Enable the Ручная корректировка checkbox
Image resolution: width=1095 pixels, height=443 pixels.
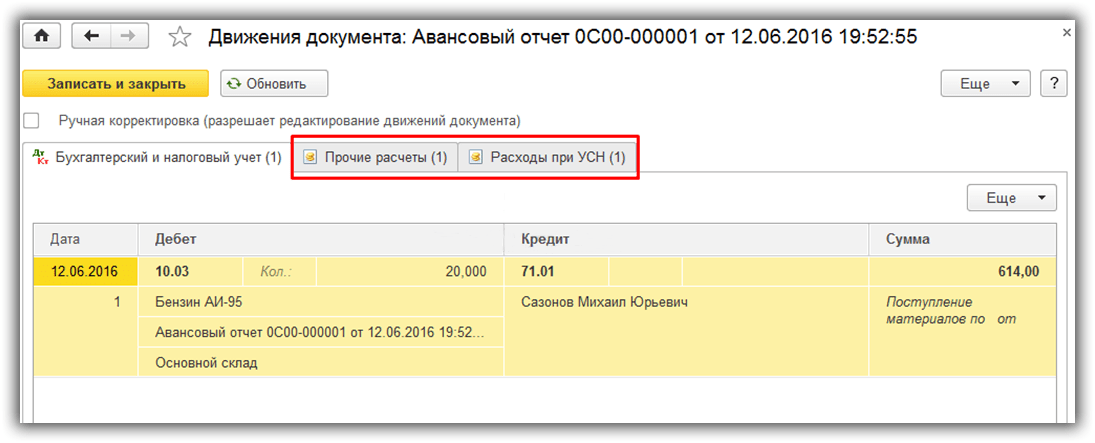click(31, 121)
